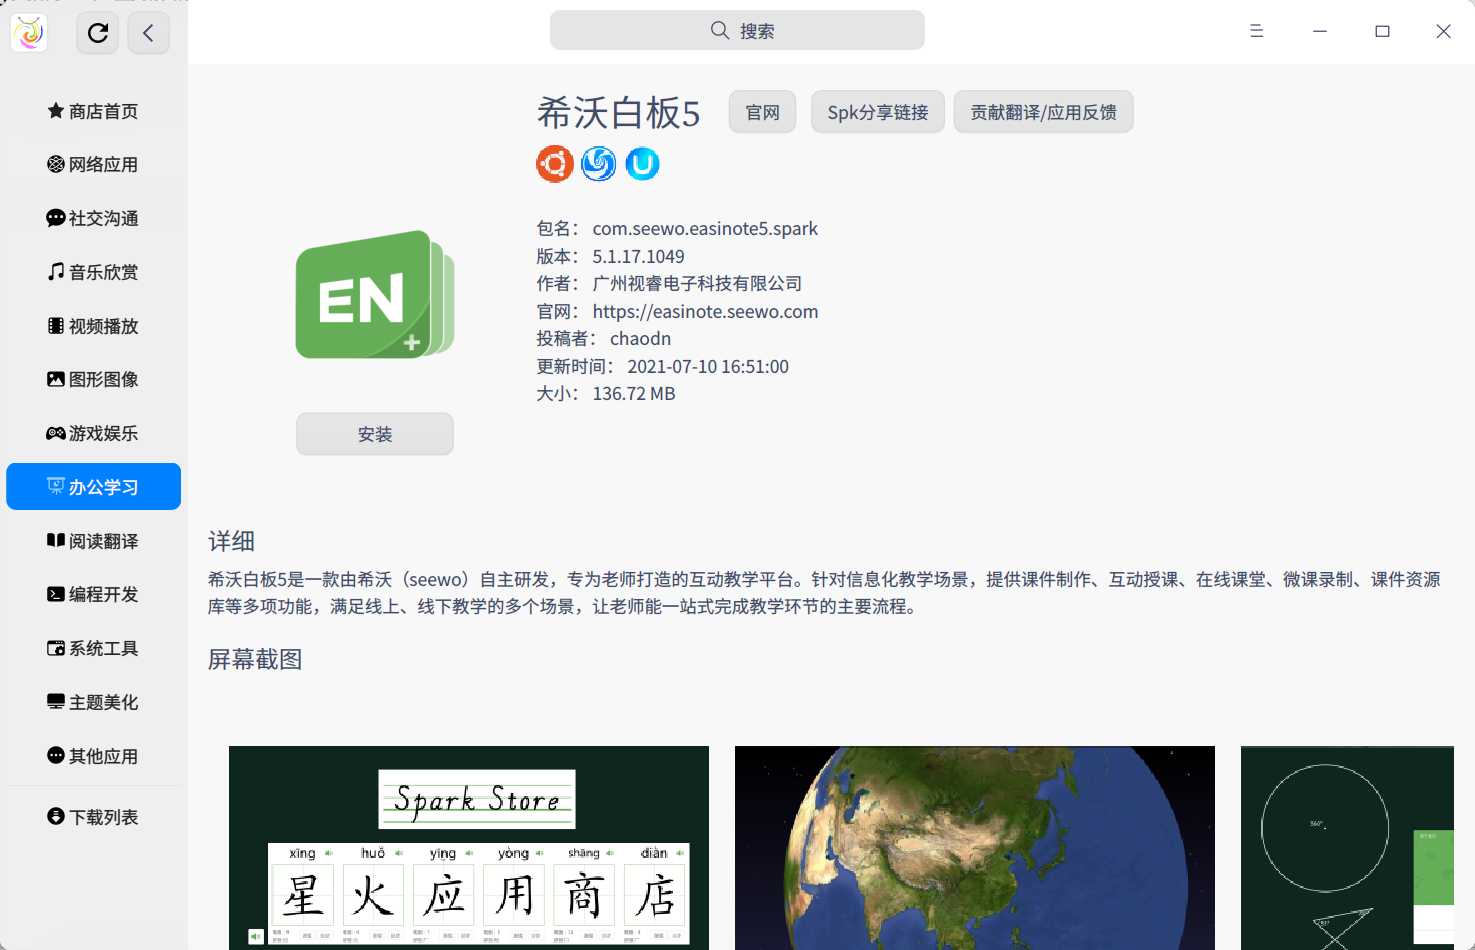Refresh the current page

point(98,33)
